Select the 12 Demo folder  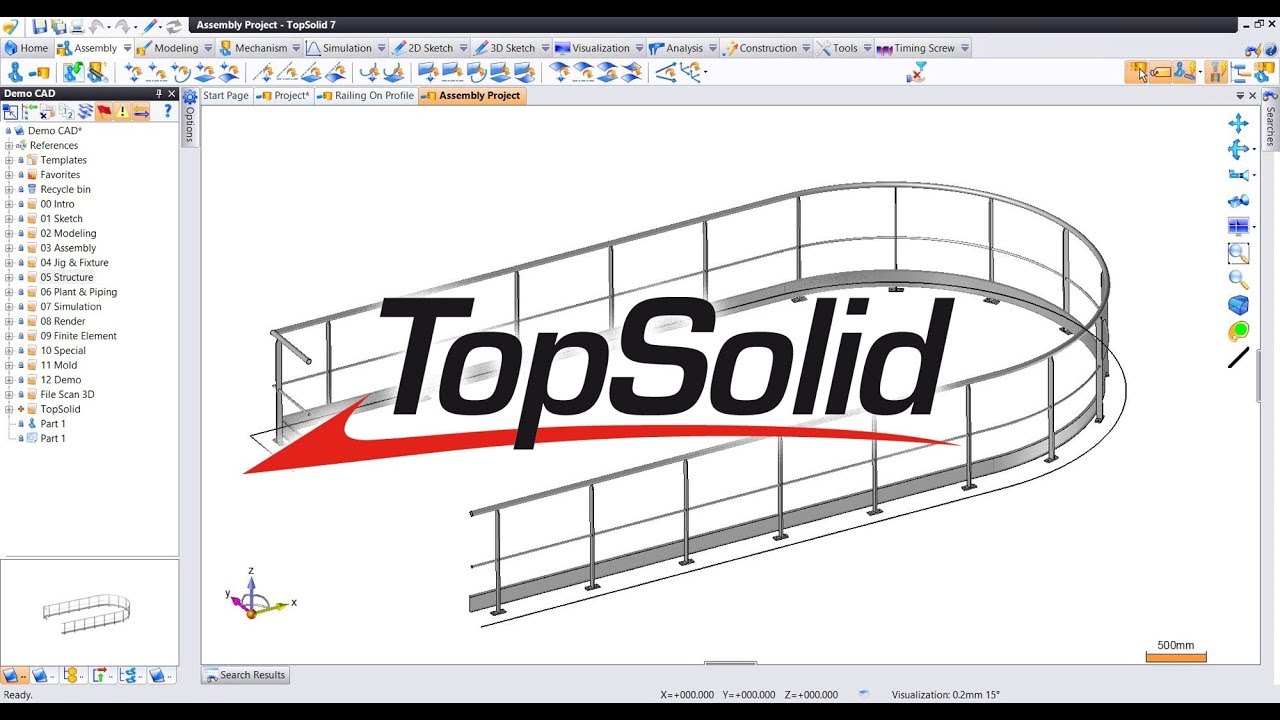point(60,380)
